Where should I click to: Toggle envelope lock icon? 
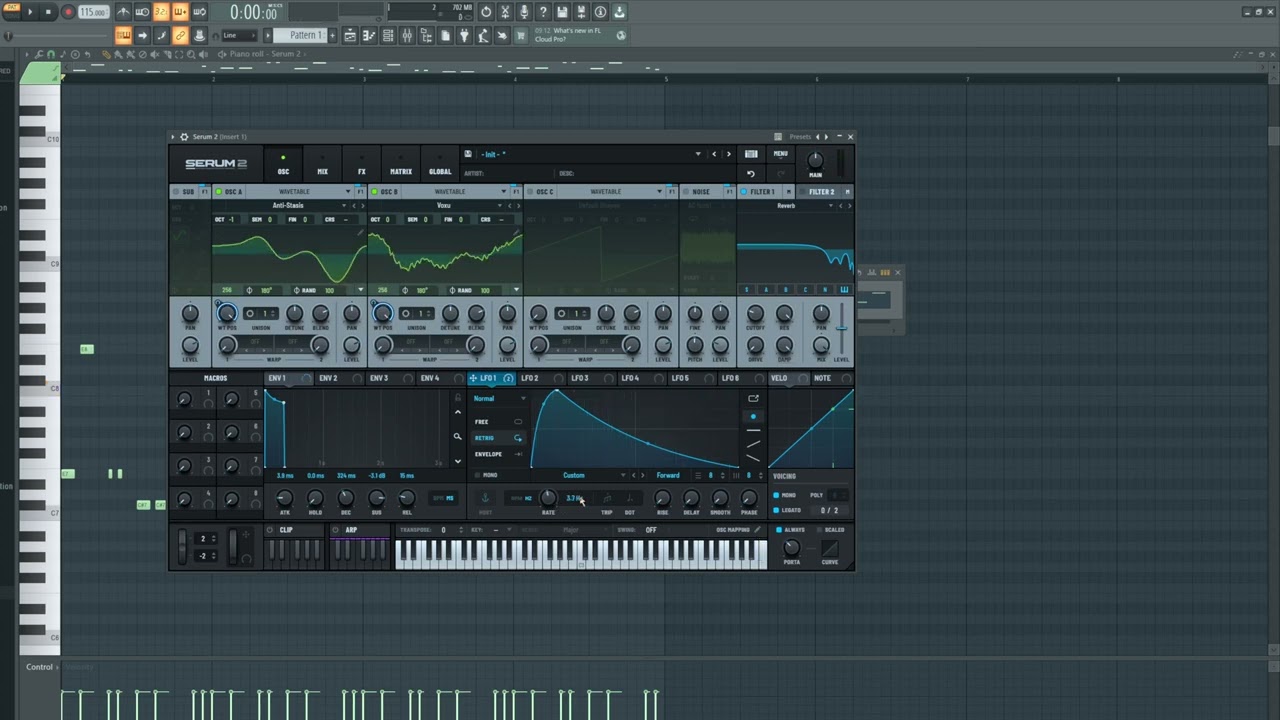click(x=457, y=398)
